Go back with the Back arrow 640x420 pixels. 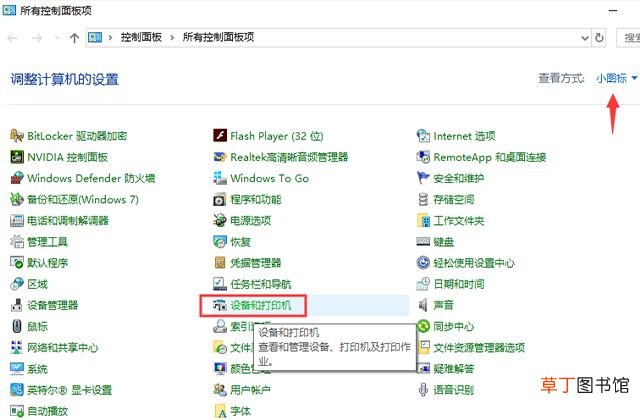click(x=13, y=38)
